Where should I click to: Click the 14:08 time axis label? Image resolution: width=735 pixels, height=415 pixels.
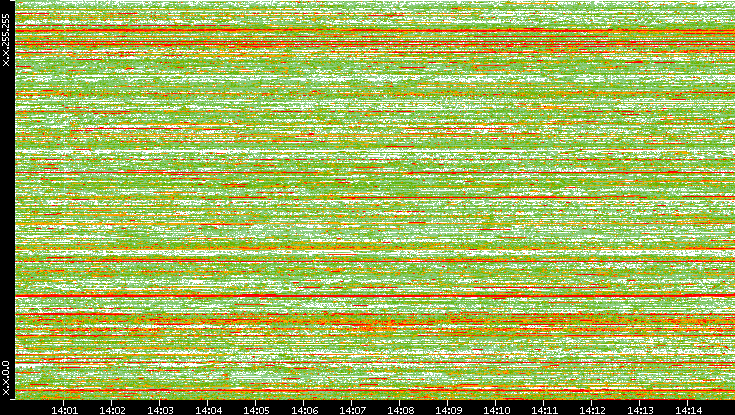tap(400, 410)
